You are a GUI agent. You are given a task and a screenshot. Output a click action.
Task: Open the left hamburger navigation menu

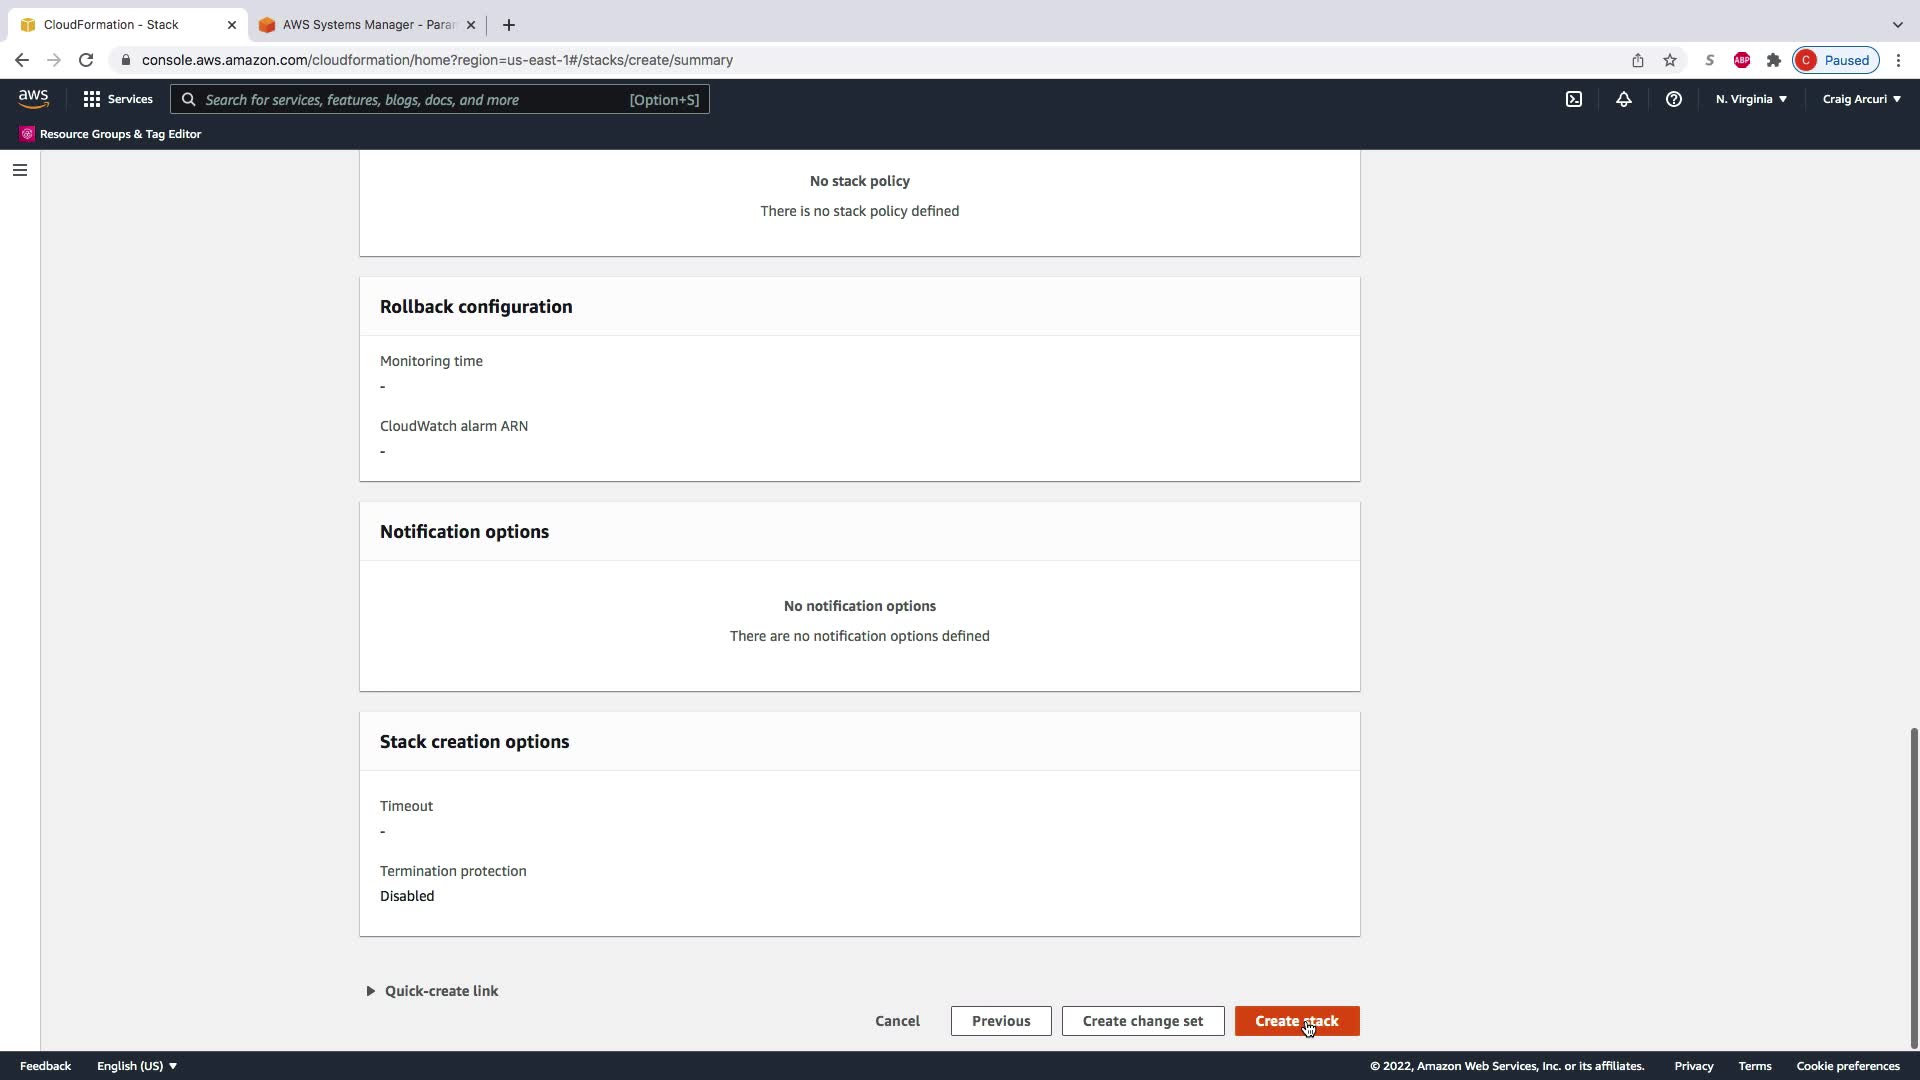click(x=19, y=170)
